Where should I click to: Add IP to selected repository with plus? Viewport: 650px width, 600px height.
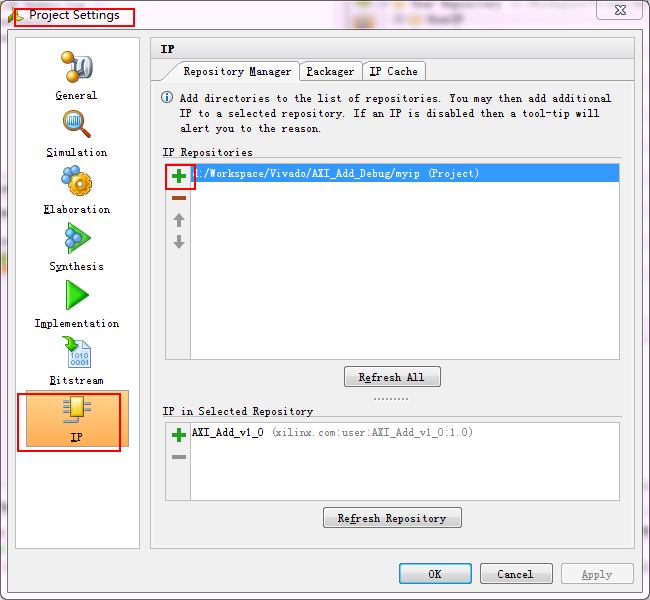click(x=179, y=435)
